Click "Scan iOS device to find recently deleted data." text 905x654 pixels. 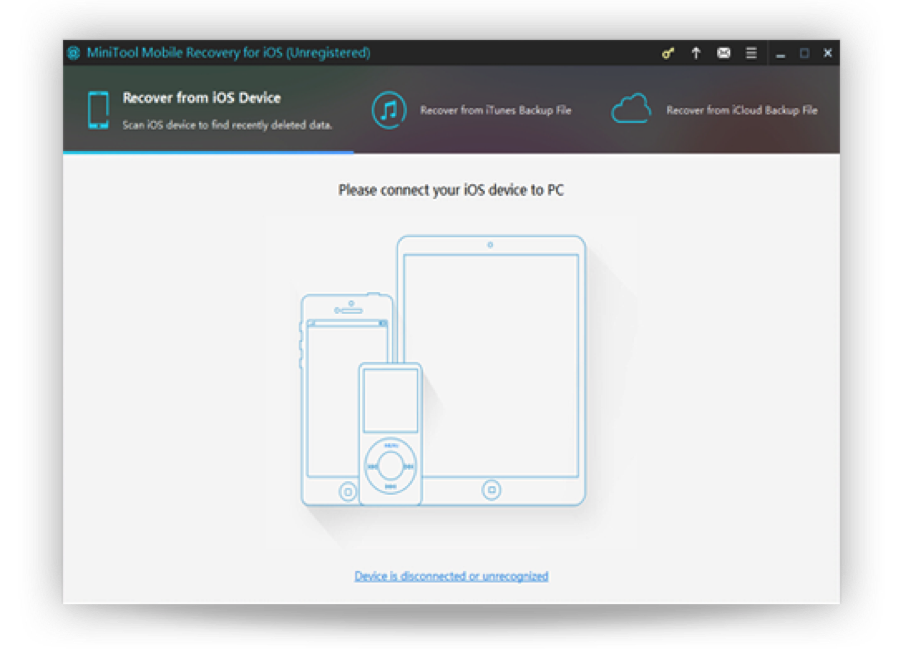[227, 125]
